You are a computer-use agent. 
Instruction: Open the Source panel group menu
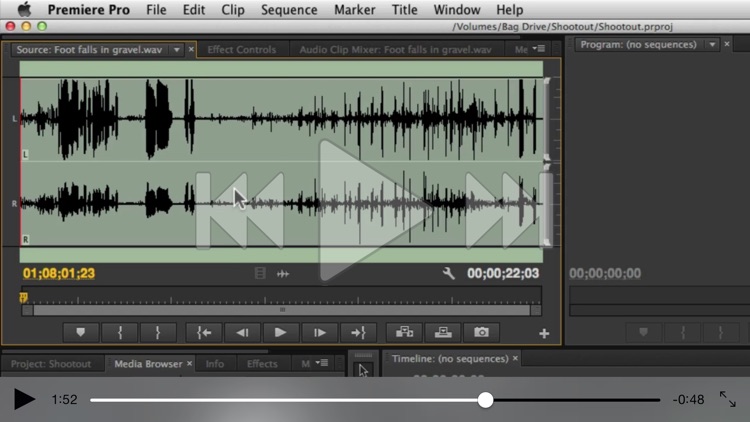tap(539, 48)
